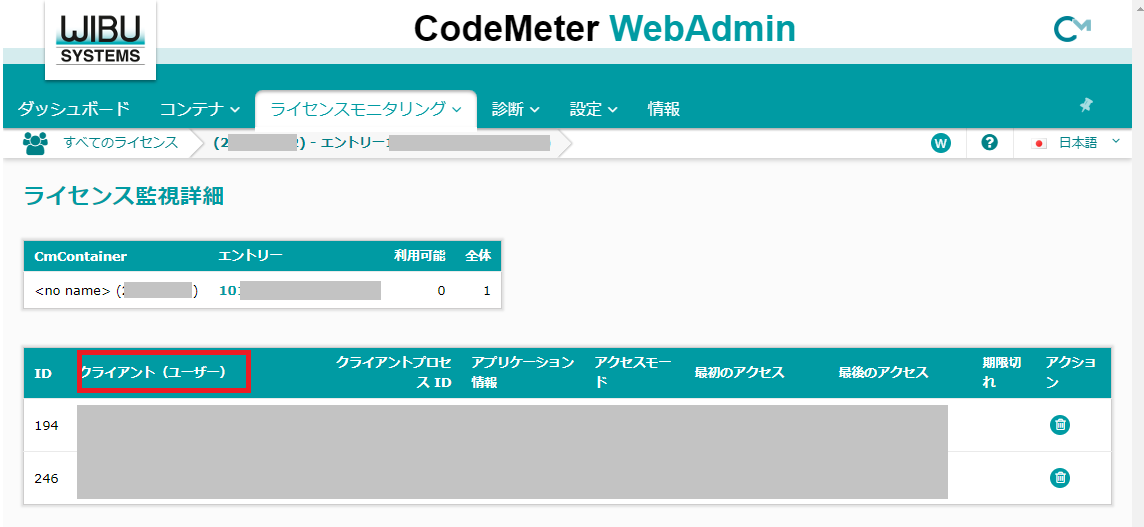
Task: Select the row with ID 246
Action: (x=568, y=478)
